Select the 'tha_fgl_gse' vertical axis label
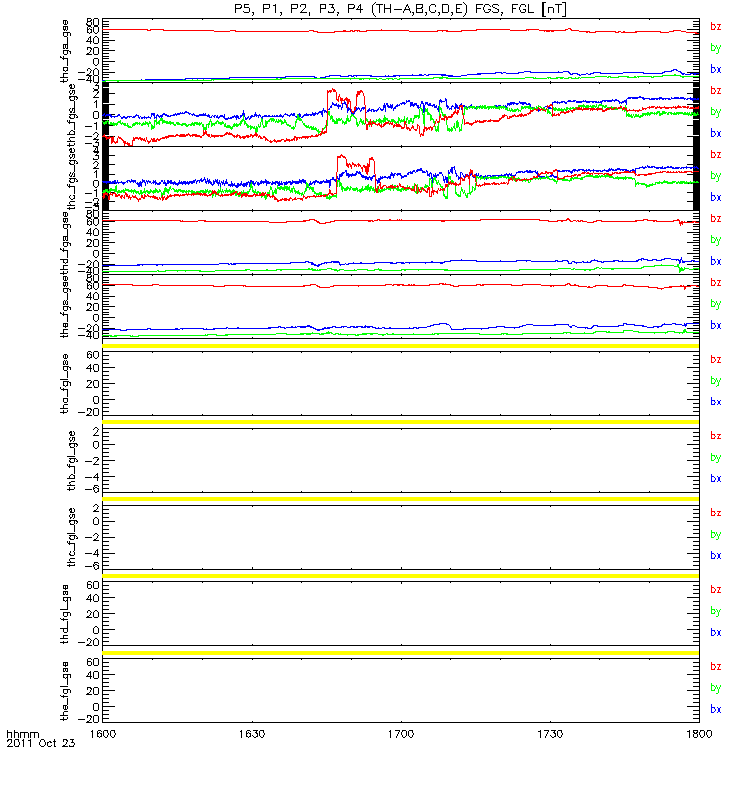Viewport: 750px width, 800px height. (65, 383)
